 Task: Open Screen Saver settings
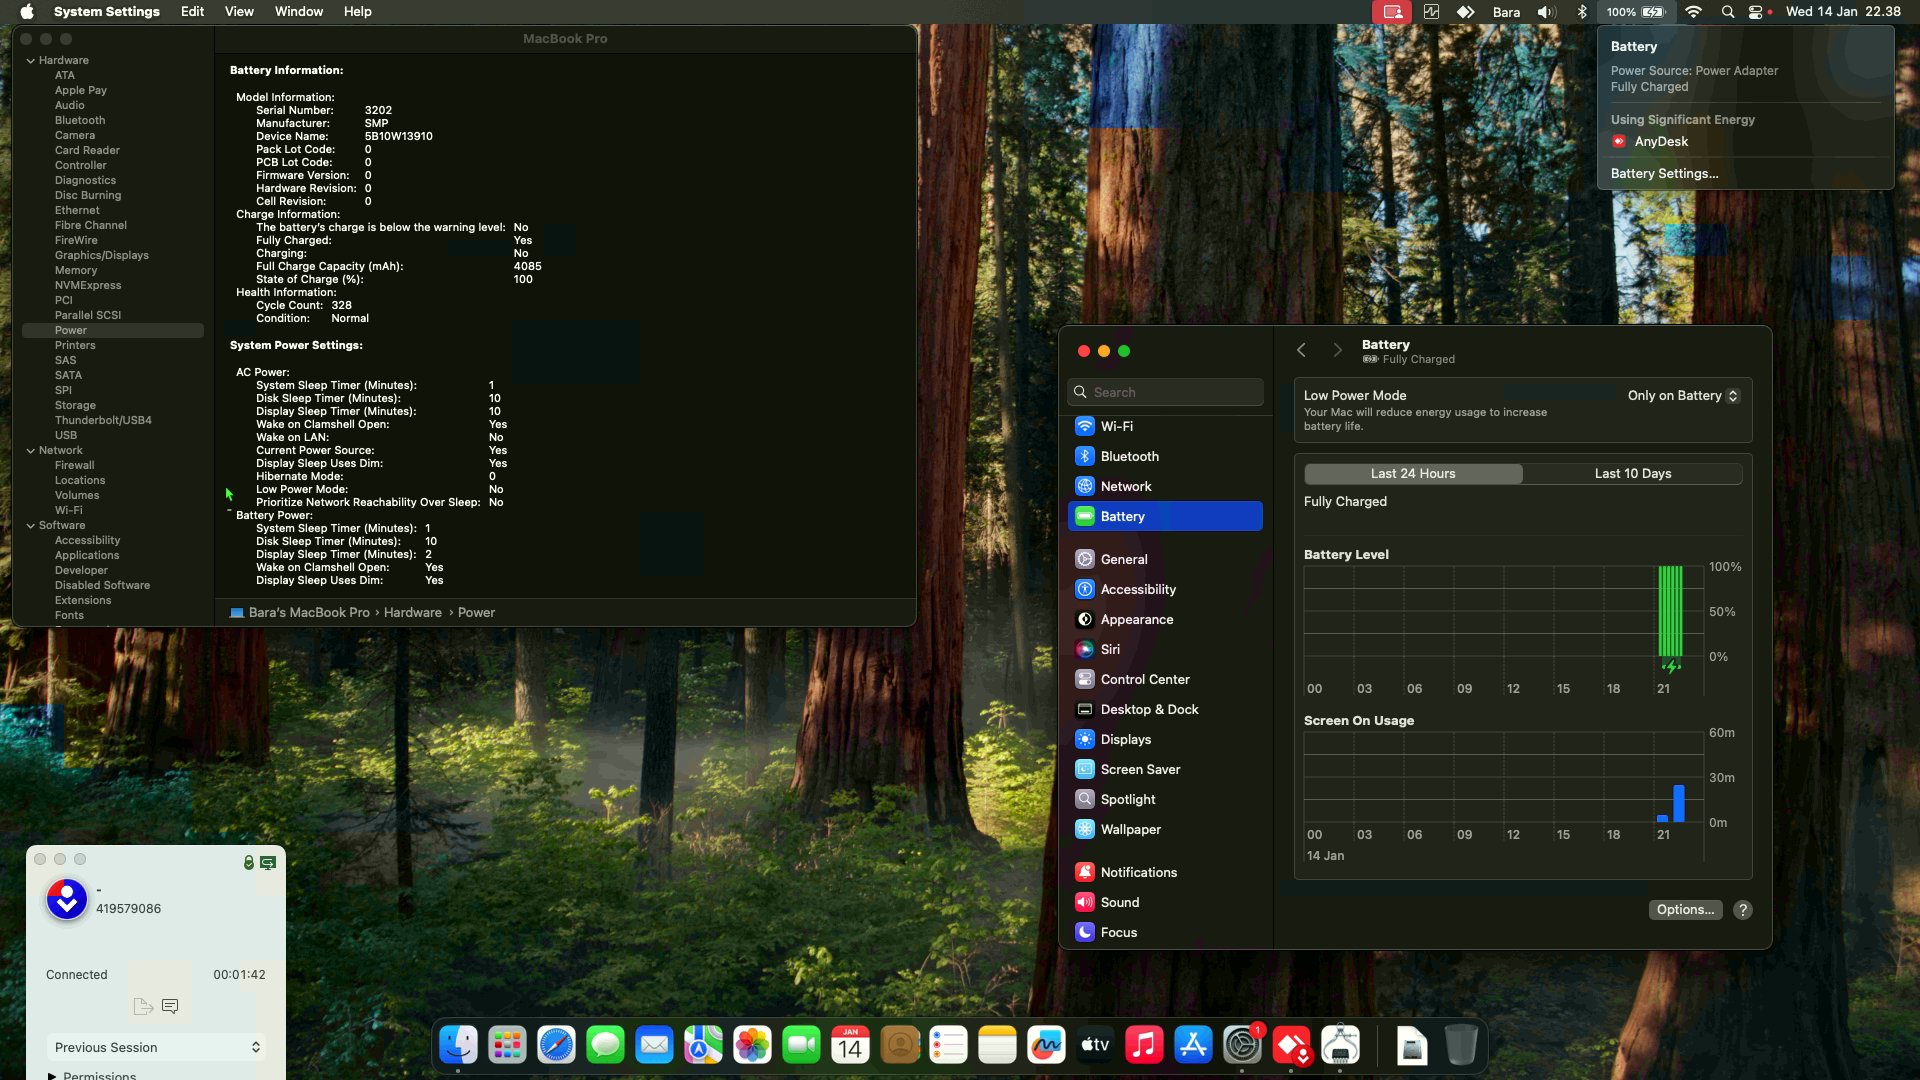pos(1140,769)
